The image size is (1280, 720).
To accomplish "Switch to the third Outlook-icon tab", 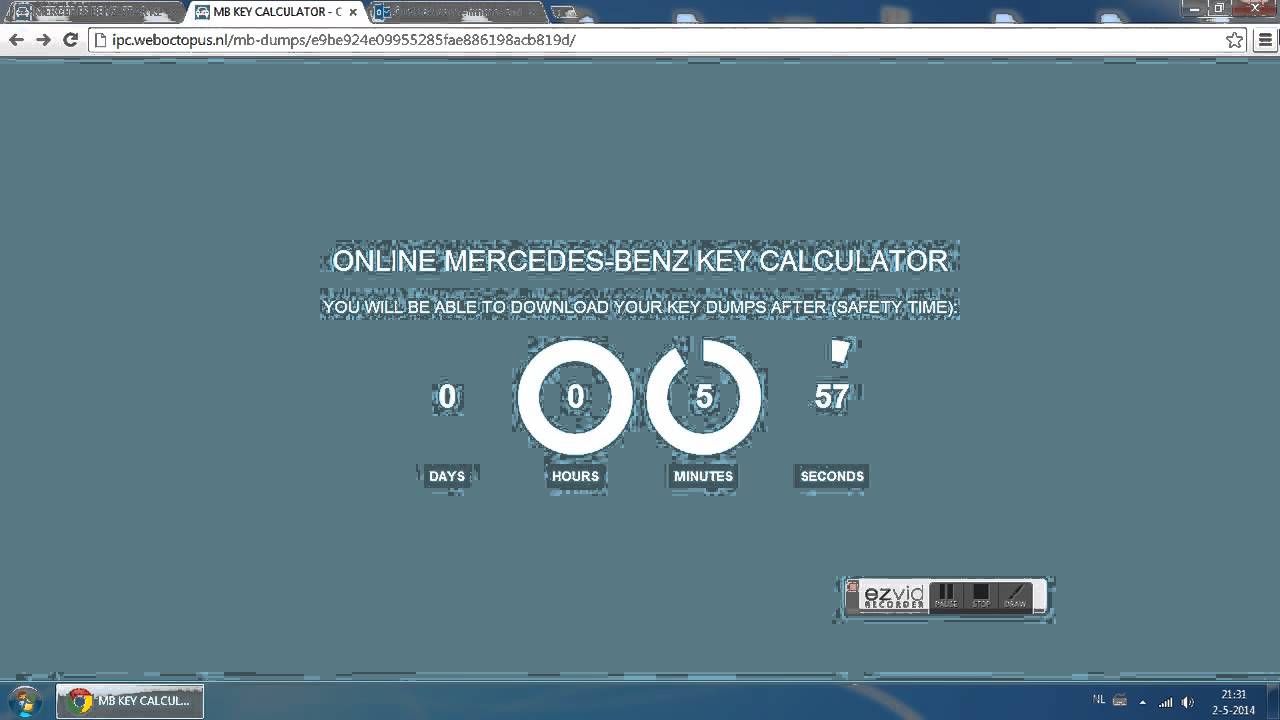I will (459, 13).
